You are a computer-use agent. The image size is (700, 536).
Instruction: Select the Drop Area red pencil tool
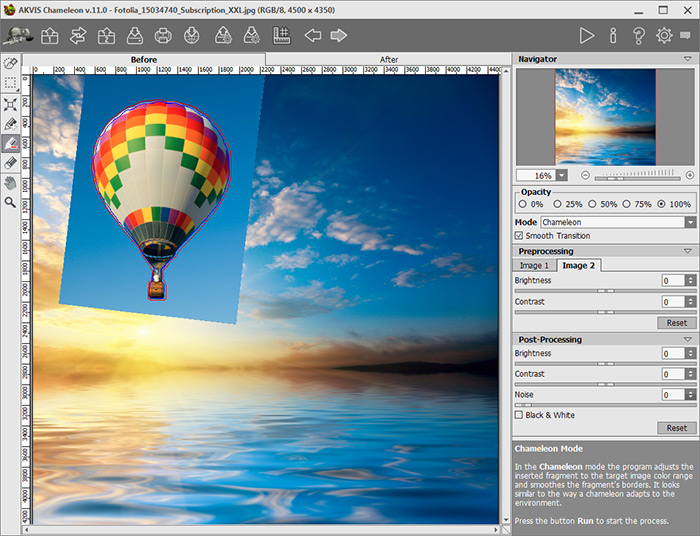(x=10, y=144)
